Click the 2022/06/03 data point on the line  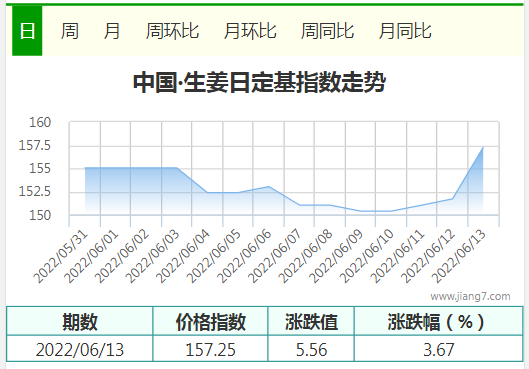[177, 168]
